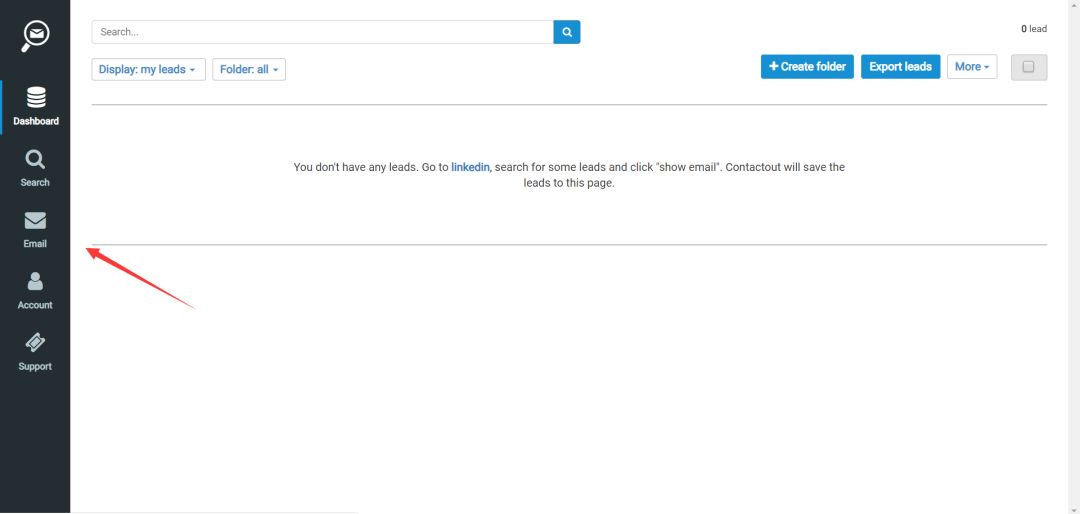The width and height of the screenshot is (1080, 514).
Task: Expand the More dropdown menu
Action: [x=971, y=67]
